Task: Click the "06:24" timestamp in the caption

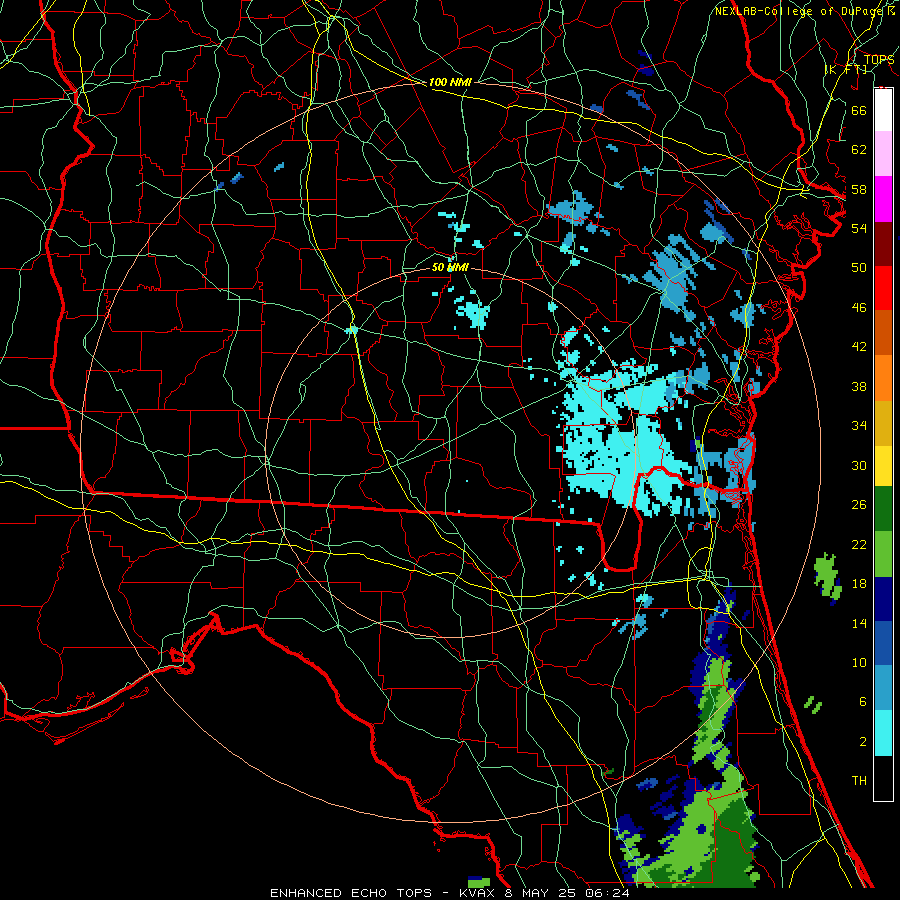Action: click(608, 893)
